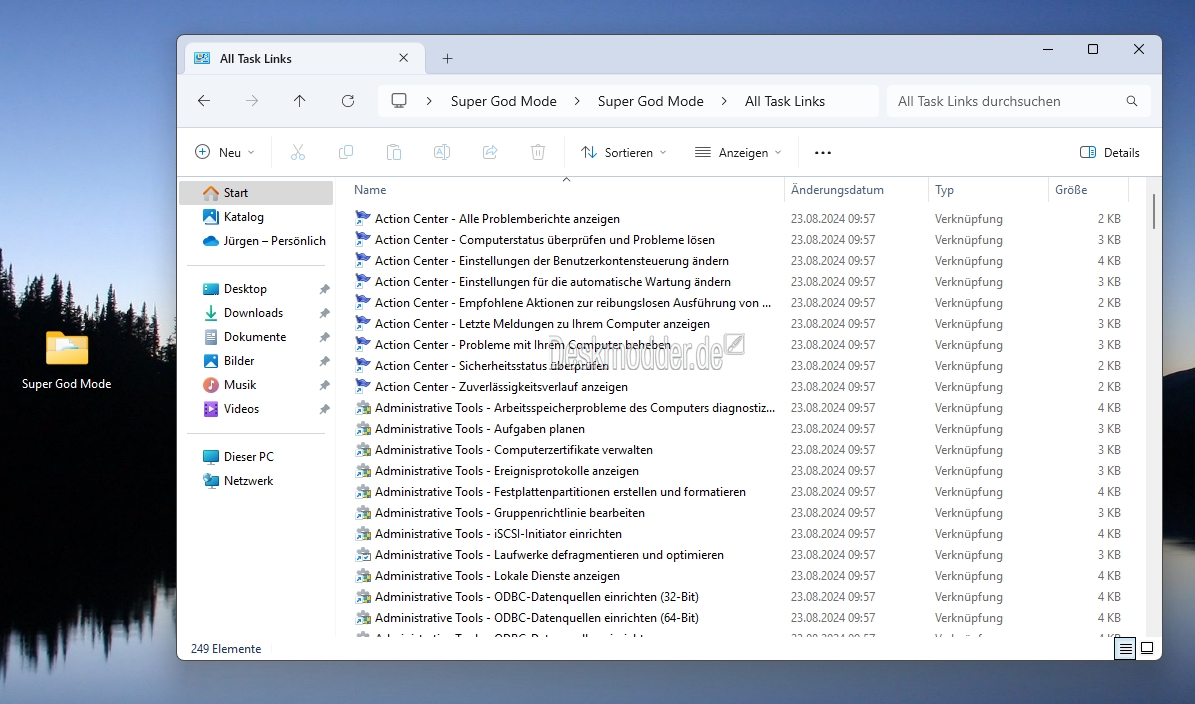Click the Delete trash icon
This screenshot has height=704, width=1195.
[x=538, y=152]
